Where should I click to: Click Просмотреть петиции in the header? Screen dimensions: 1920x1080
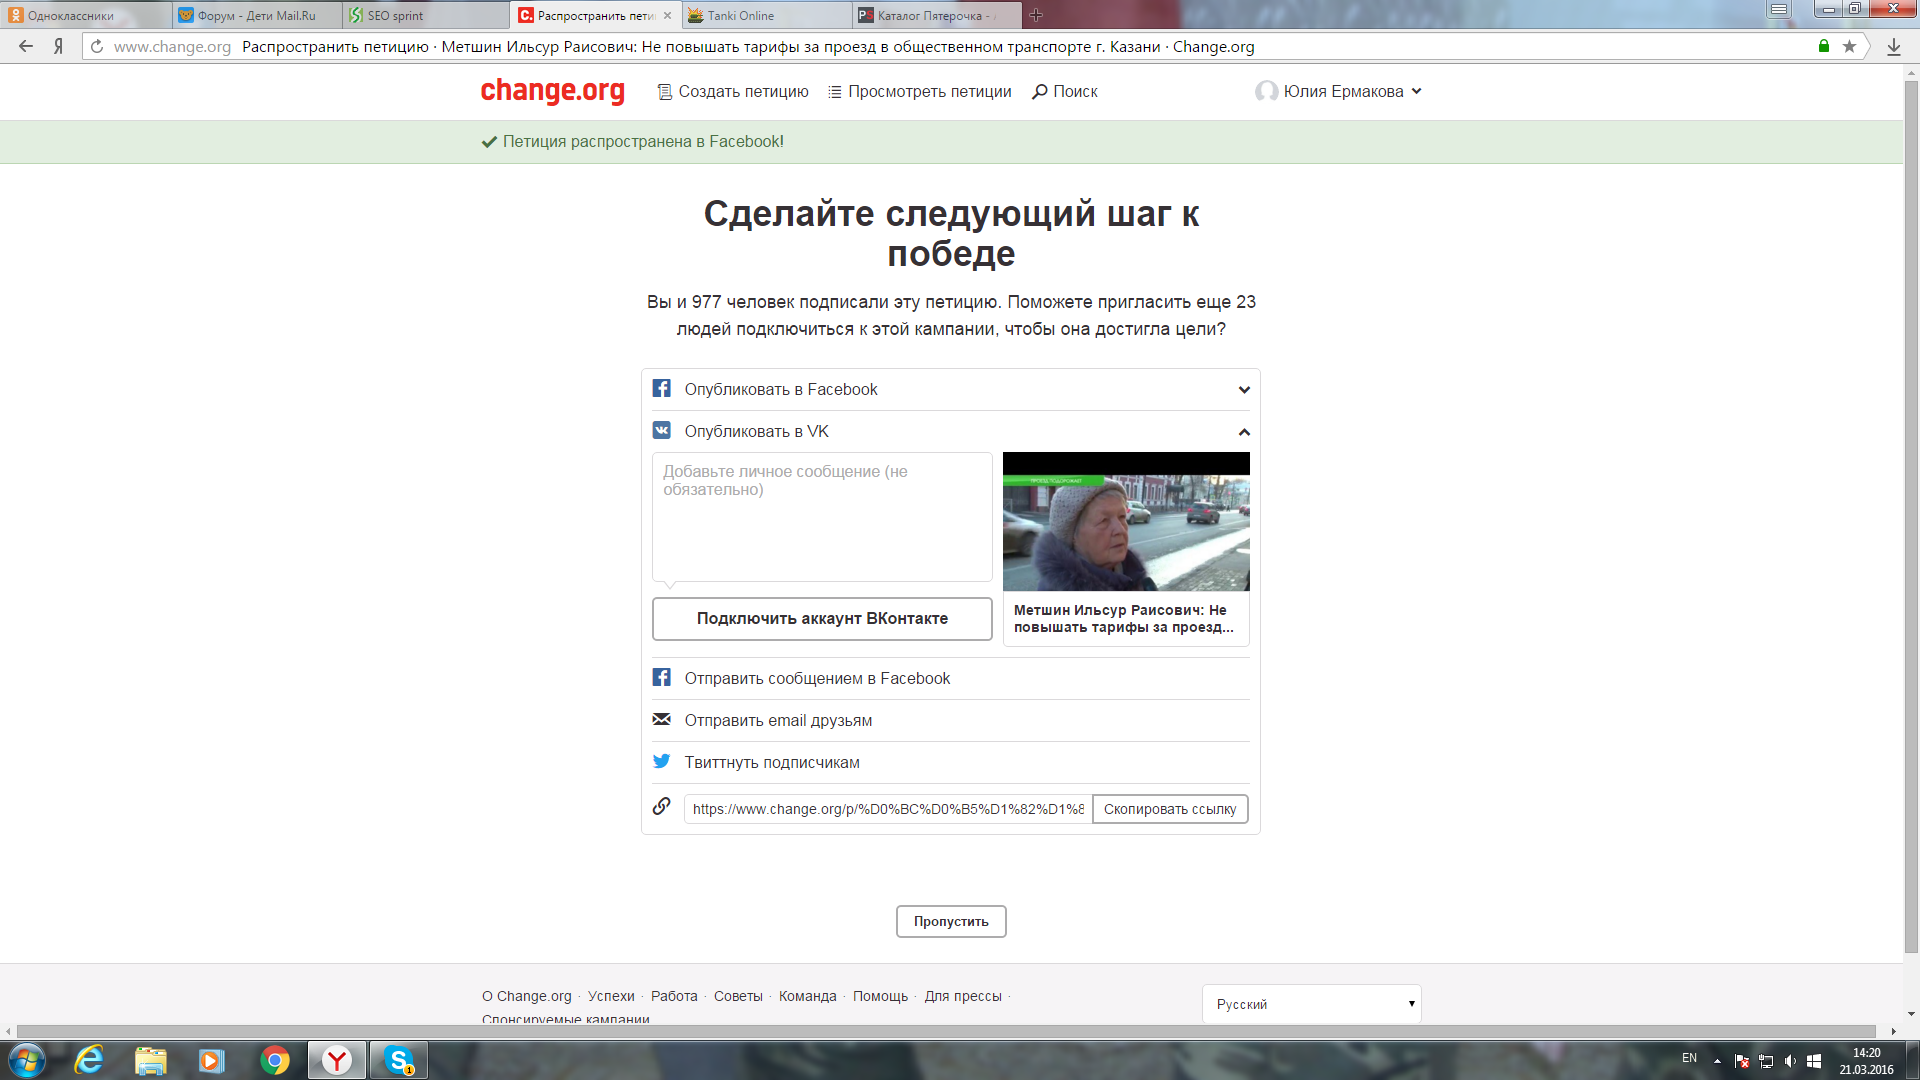920,91
